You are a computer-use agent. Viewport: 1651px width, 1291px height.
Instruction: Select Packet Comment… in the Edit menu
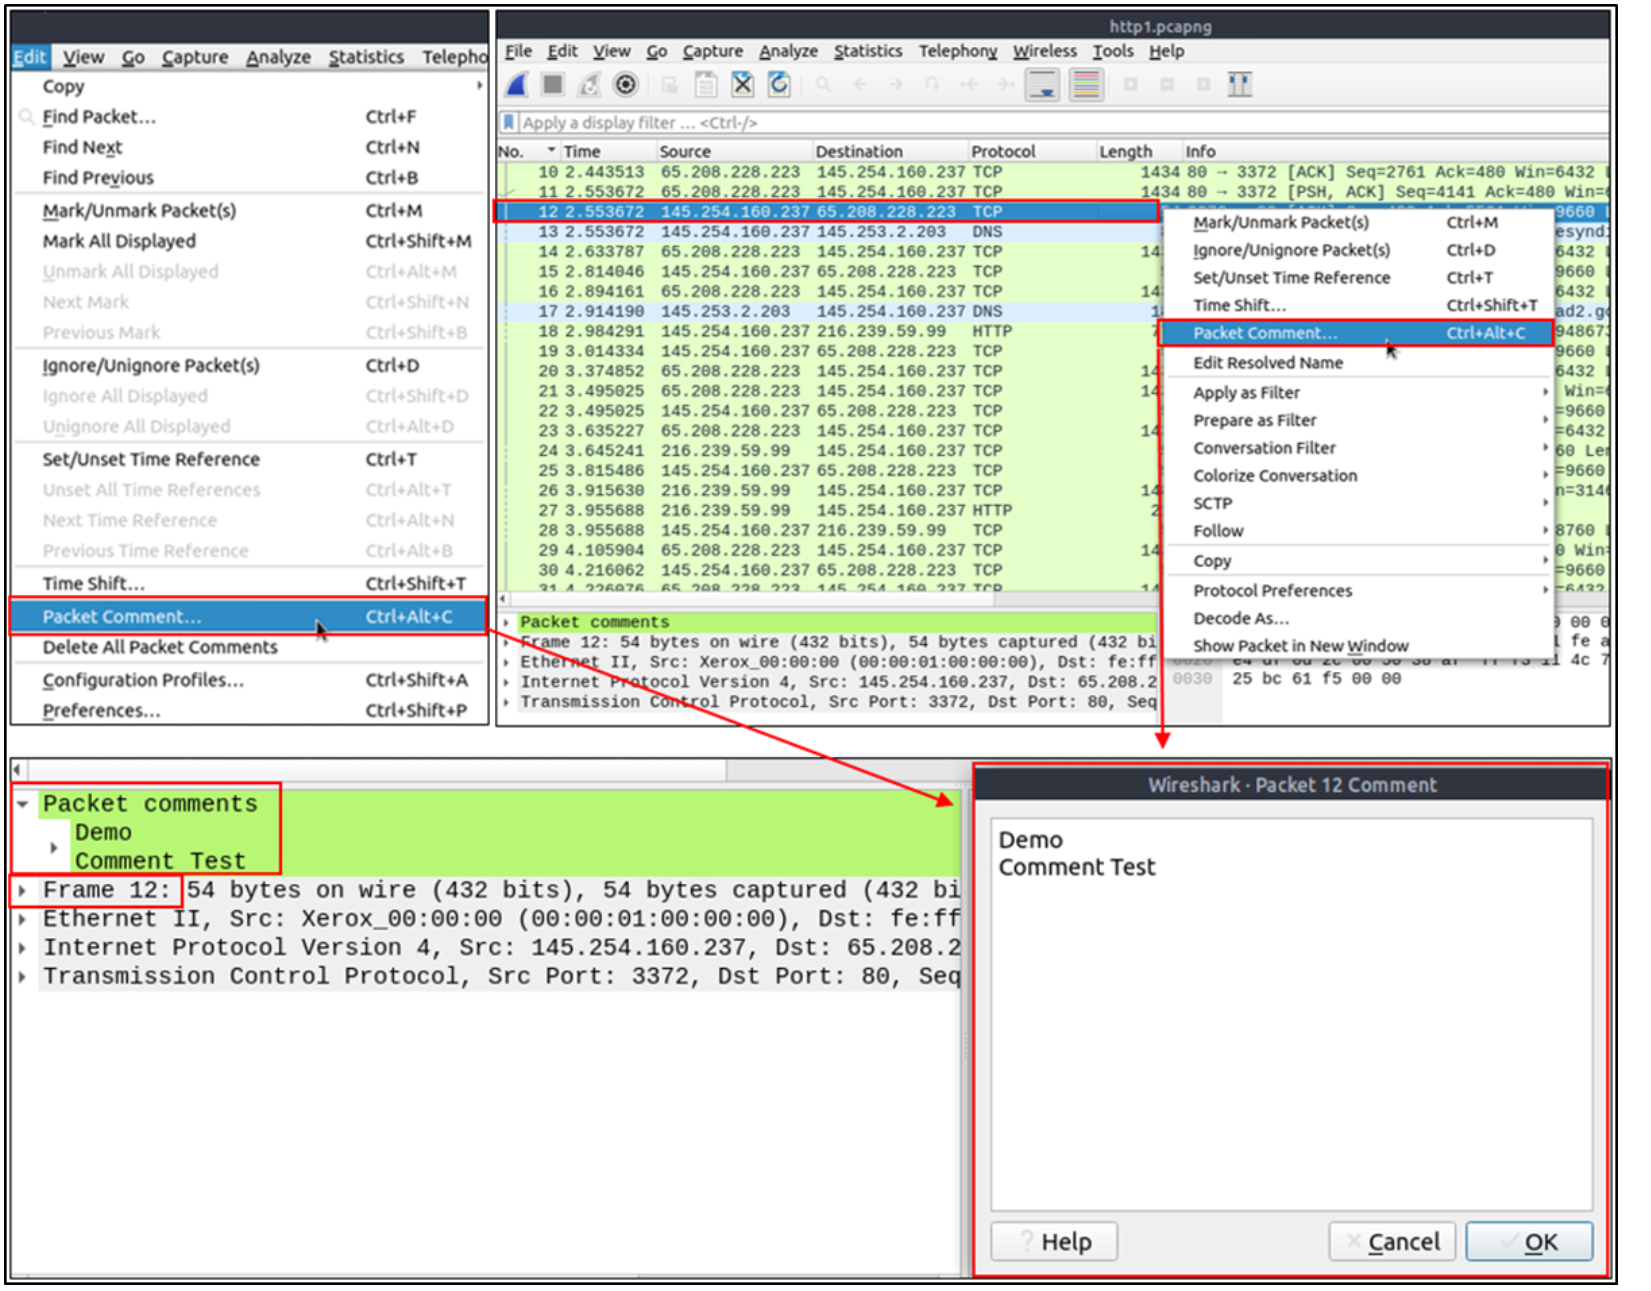coord(249,617)
